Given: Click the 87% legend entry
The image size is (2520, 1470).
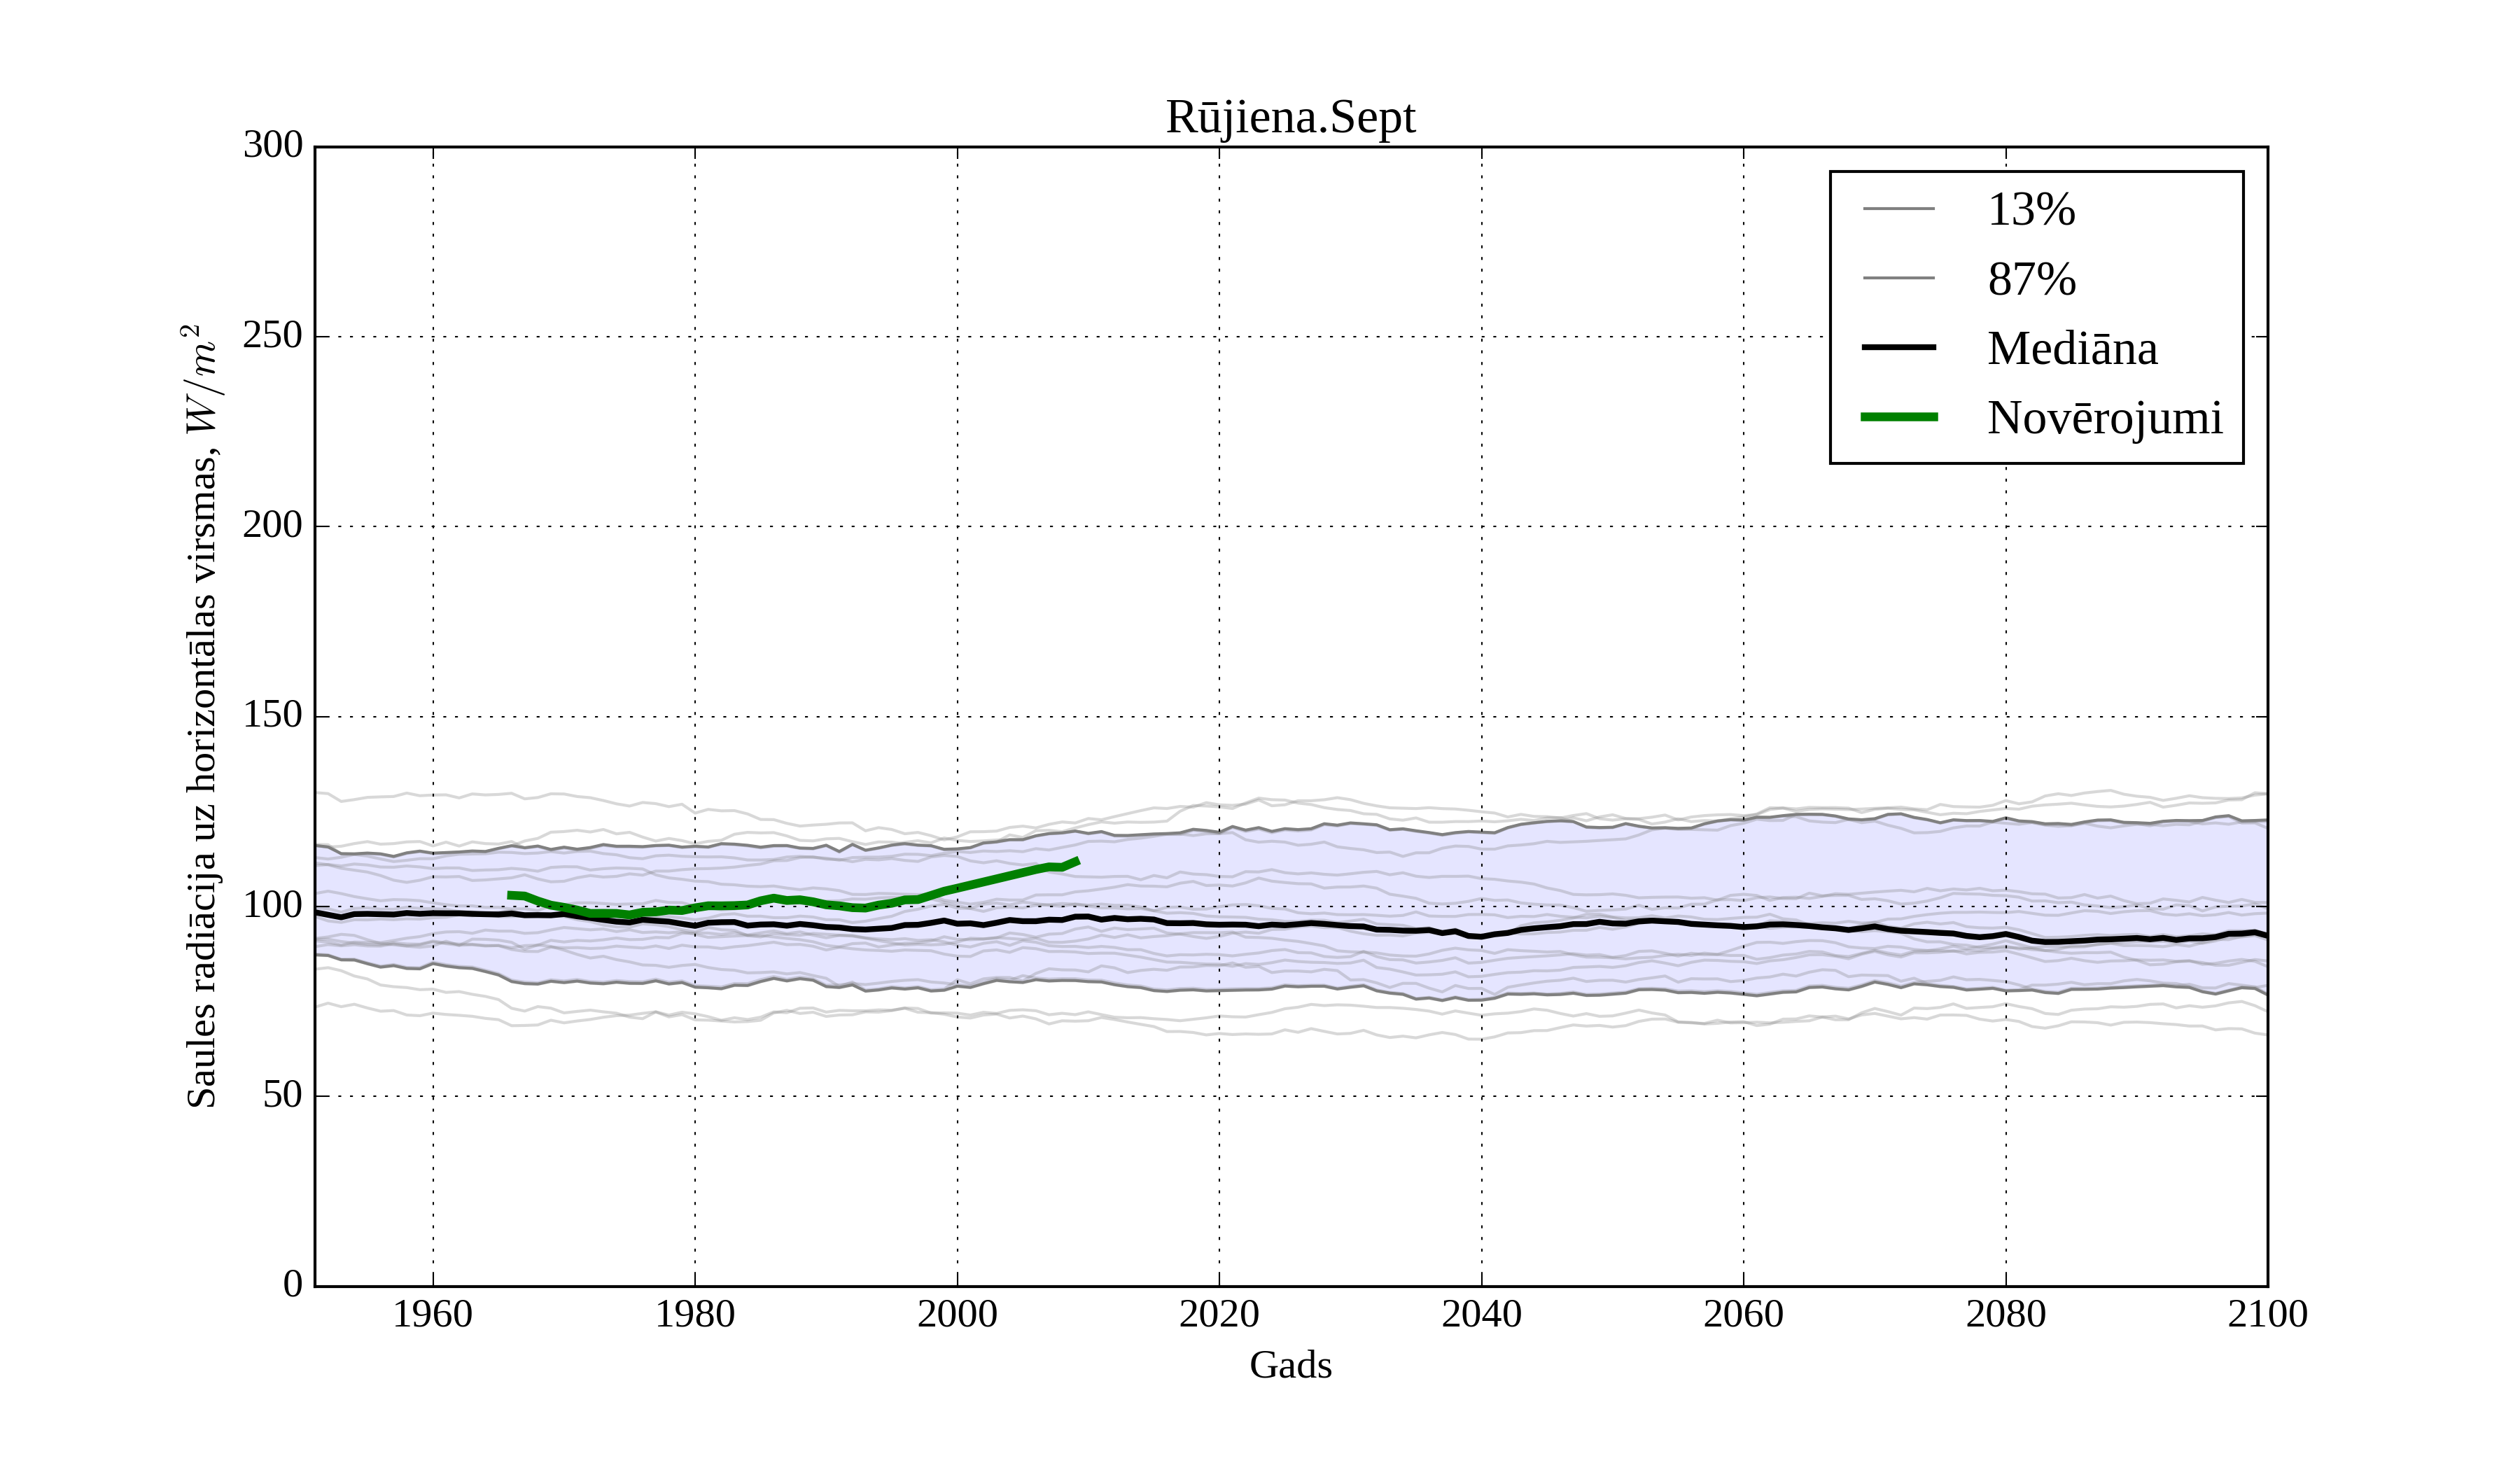Looking at the screenshot, I should tap(2031, 279).
